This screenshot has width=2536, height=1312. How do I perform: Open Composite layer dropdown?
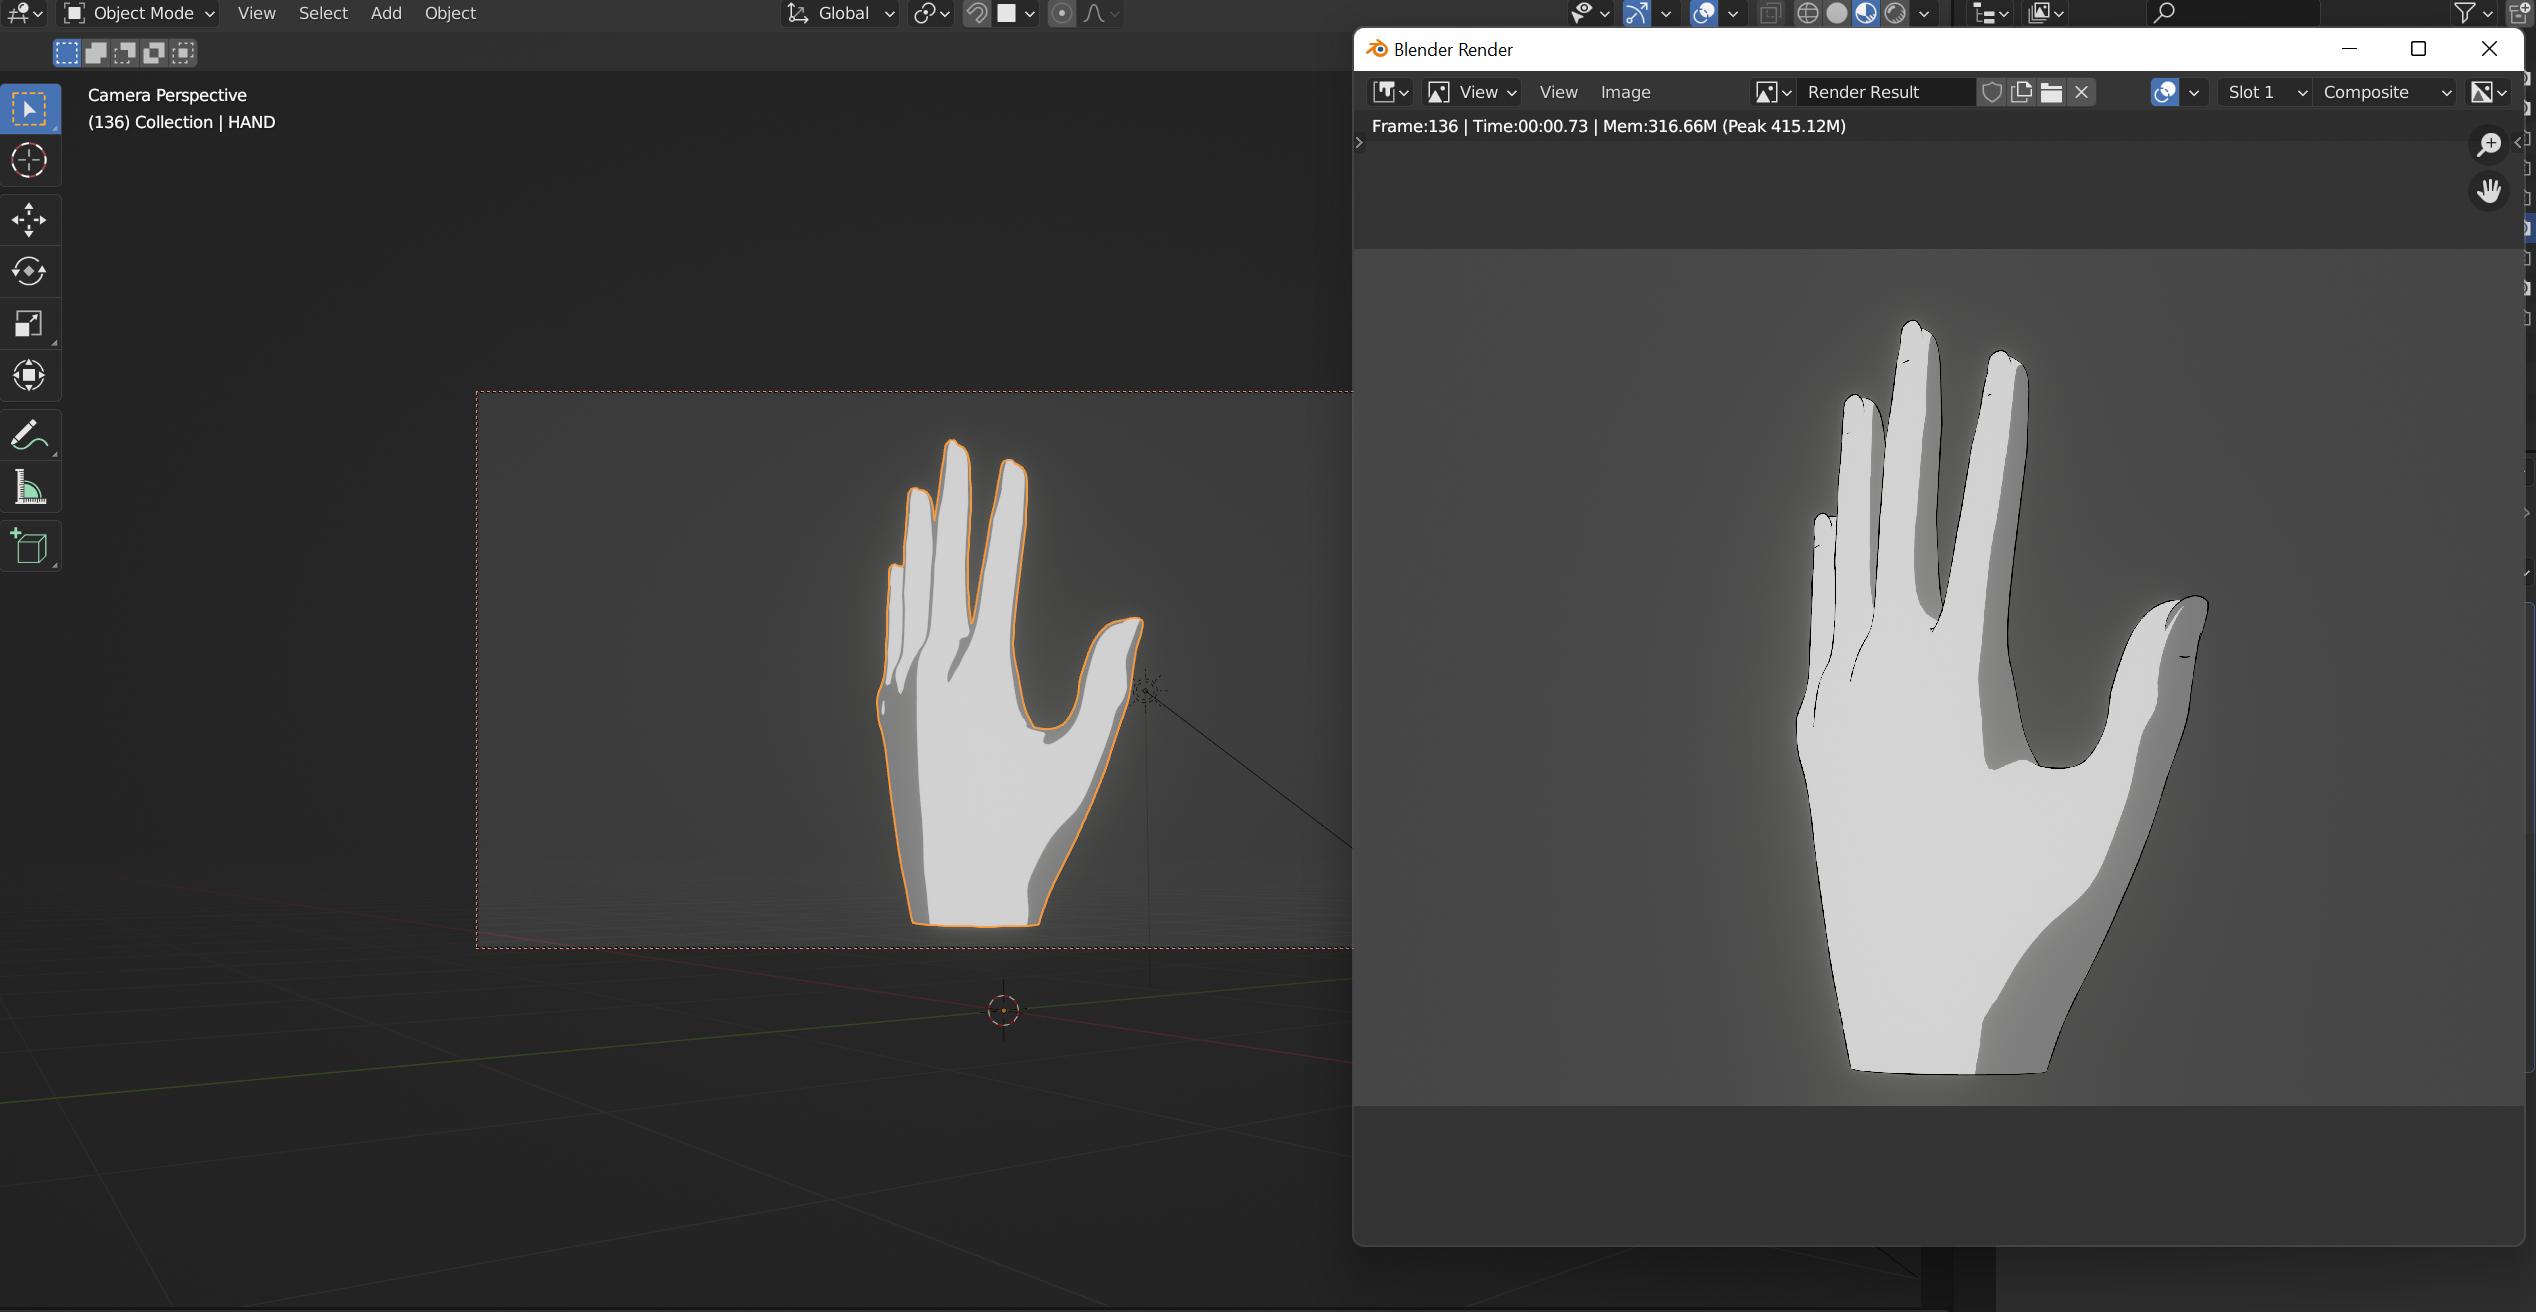coord(2386,92)
